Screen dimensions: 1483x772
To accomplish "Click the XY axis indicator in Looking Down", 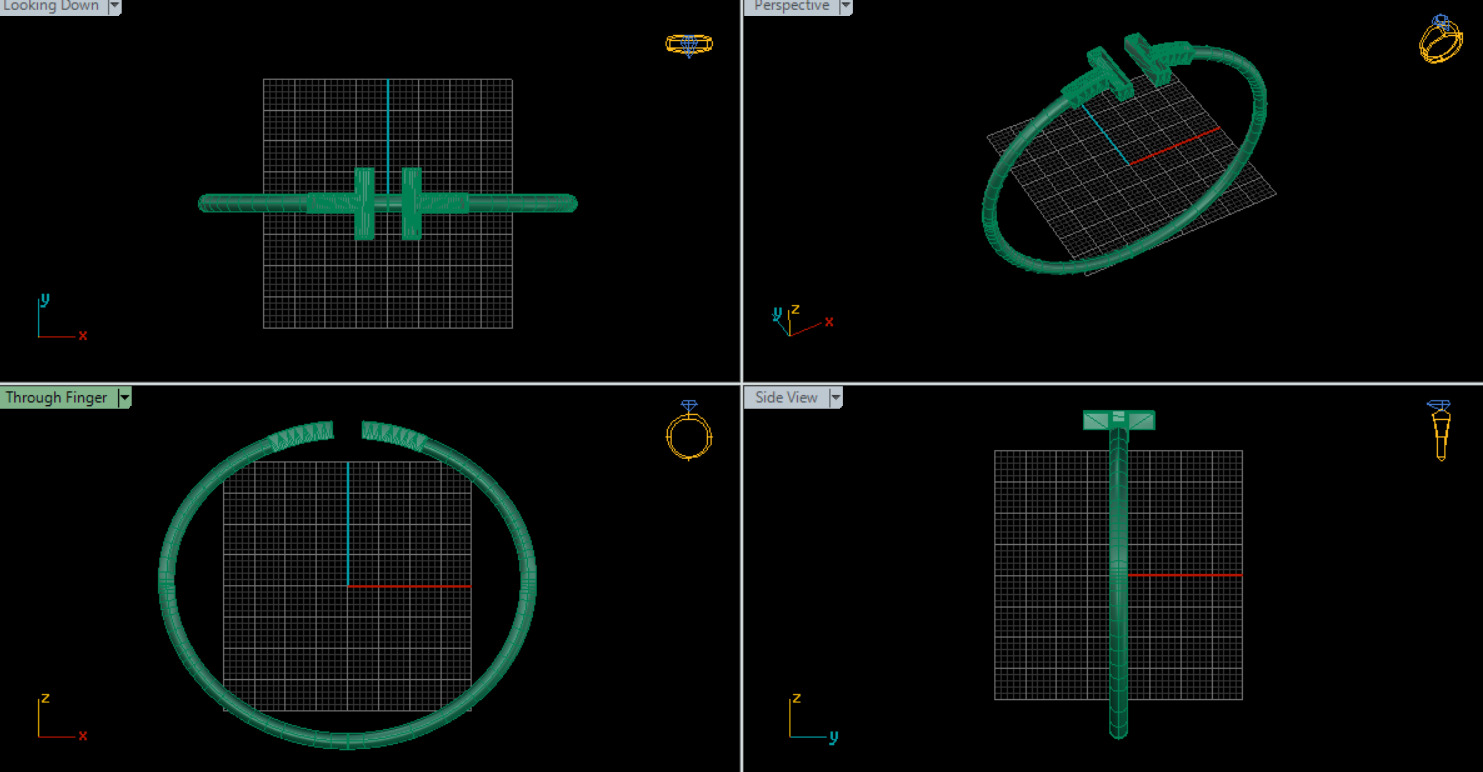I will tap(61, 317).
